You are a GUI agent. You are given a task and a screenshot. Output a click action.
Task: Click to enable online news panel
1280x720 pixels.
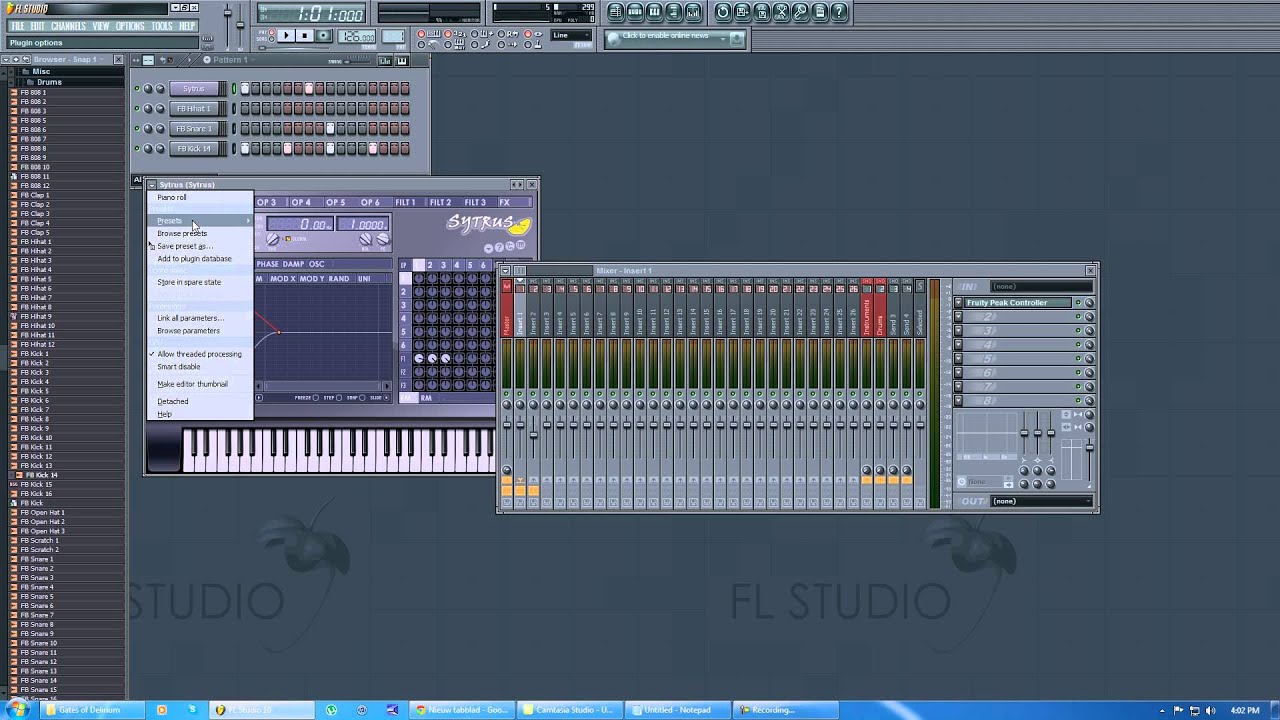tap(675, 38)
